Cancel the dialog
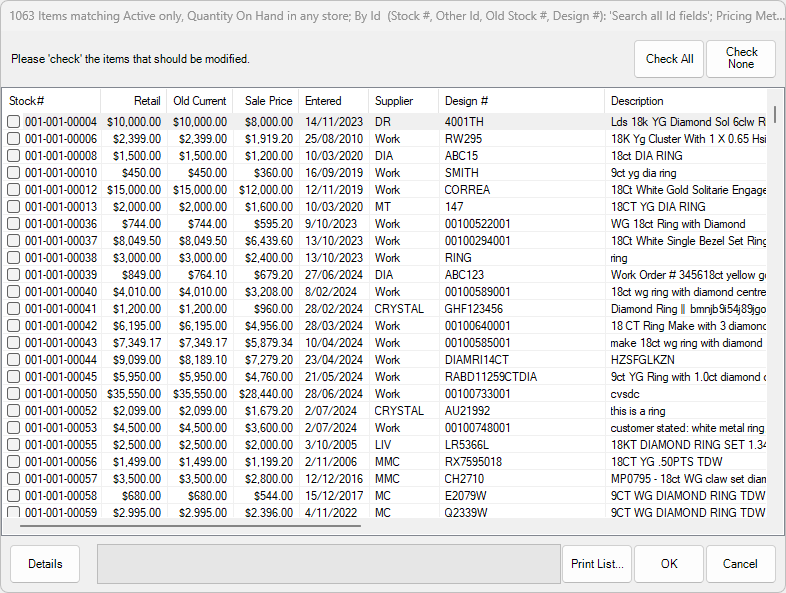This screenshot has height=593, width=786. (740, 564)
